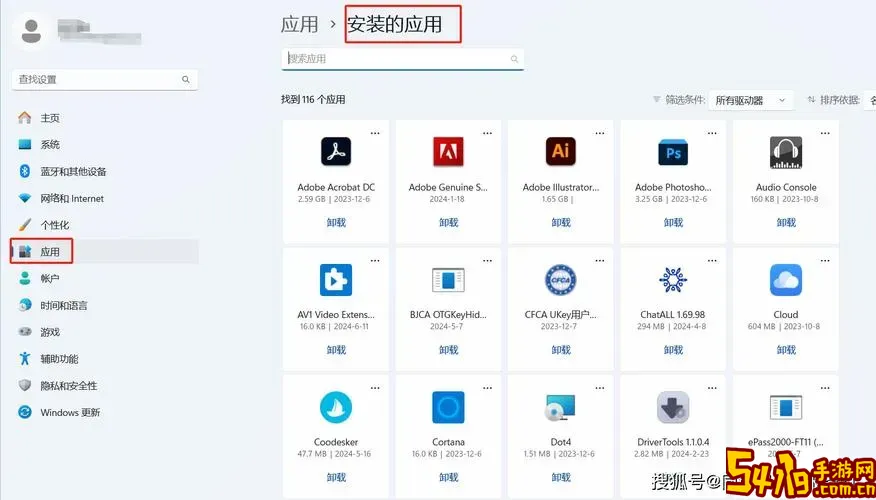Viewport: 876px width, 500px height.
Task: Click 卸载 for Adobe Illustrator
Action: (x=560, y=222)
